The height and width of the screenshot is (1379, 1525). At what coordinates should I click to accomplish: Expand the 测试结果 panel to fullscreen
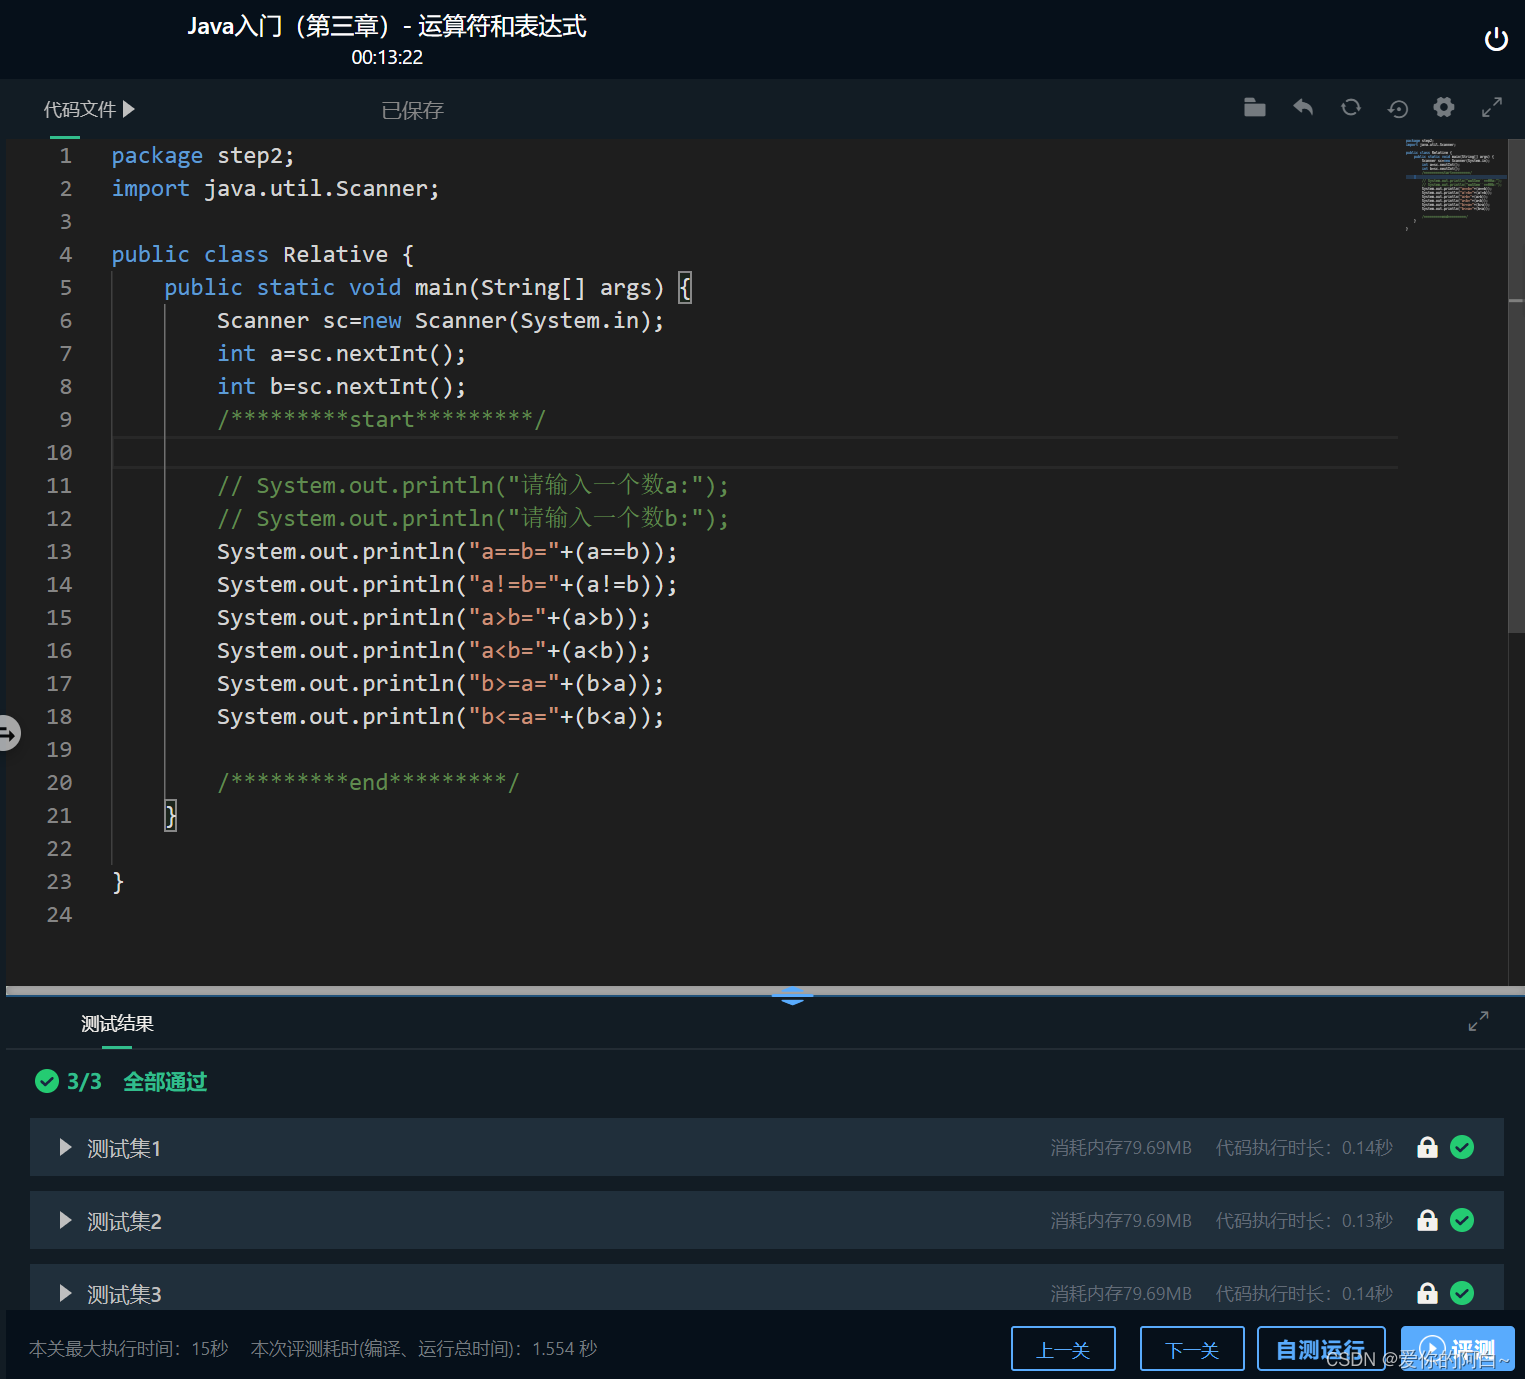click(x=1478, y=1021)
